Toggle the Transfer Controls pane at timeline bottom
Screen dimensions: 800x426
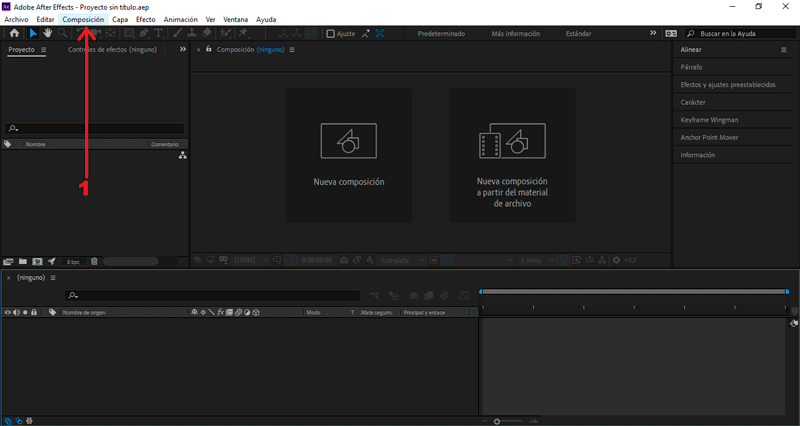click(x=18, y=421)
